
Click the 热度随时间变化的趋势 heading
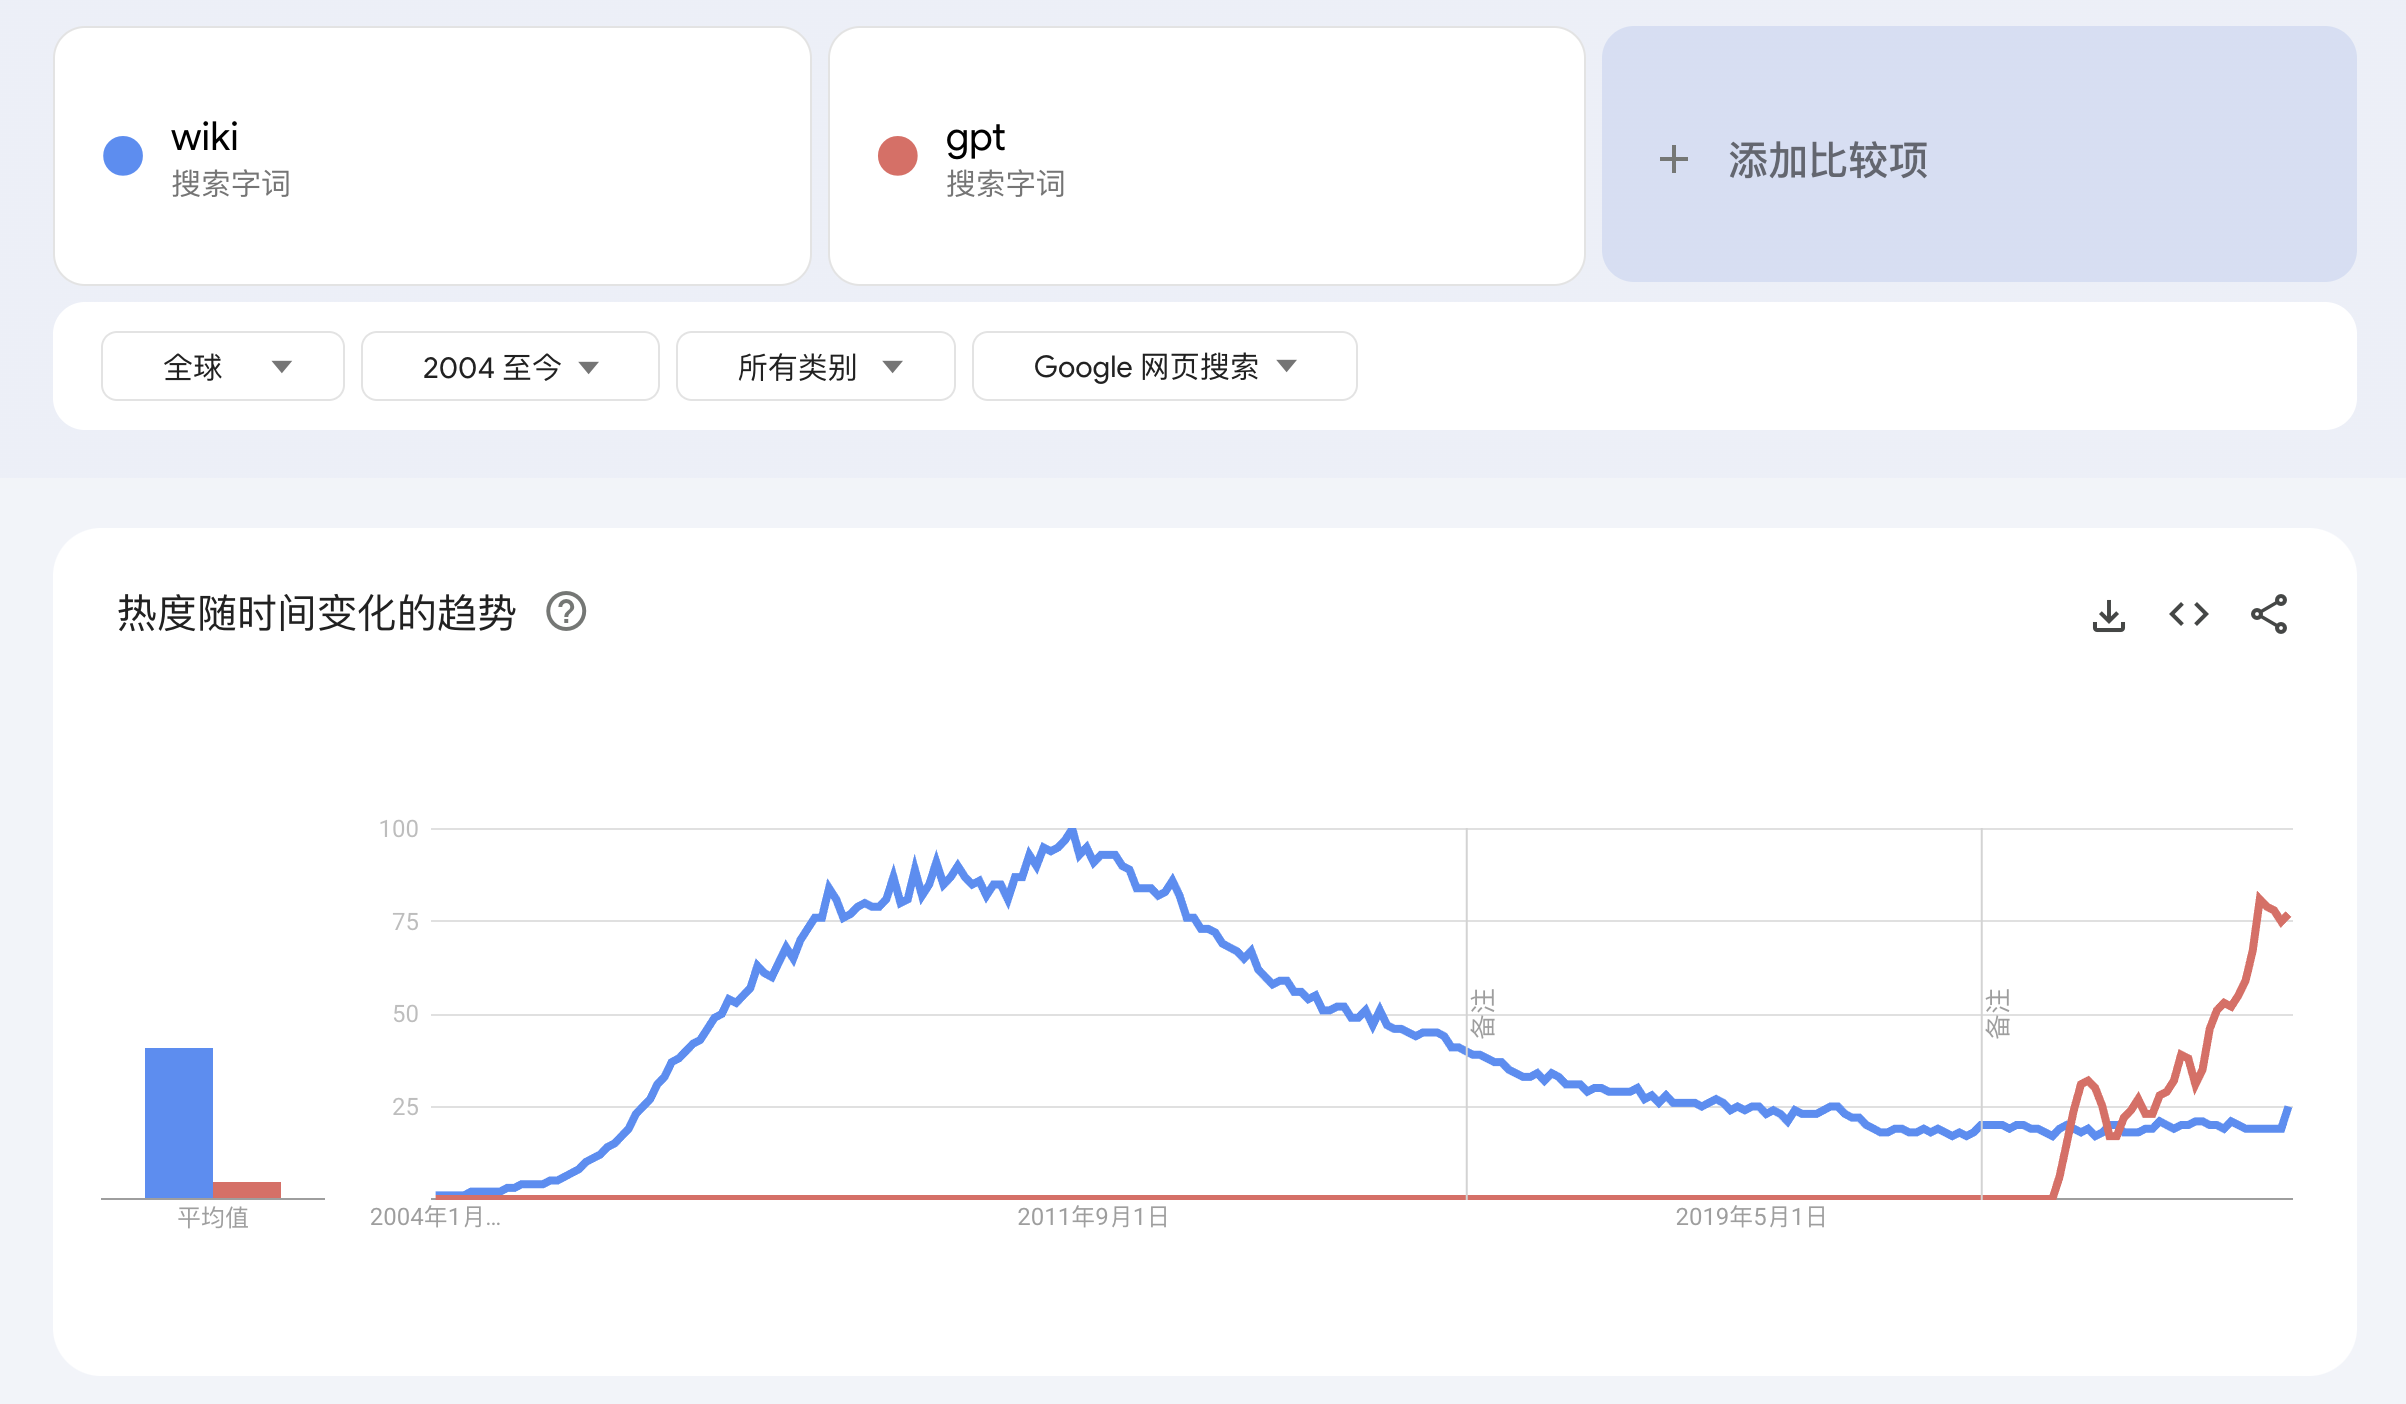[317, 612]
